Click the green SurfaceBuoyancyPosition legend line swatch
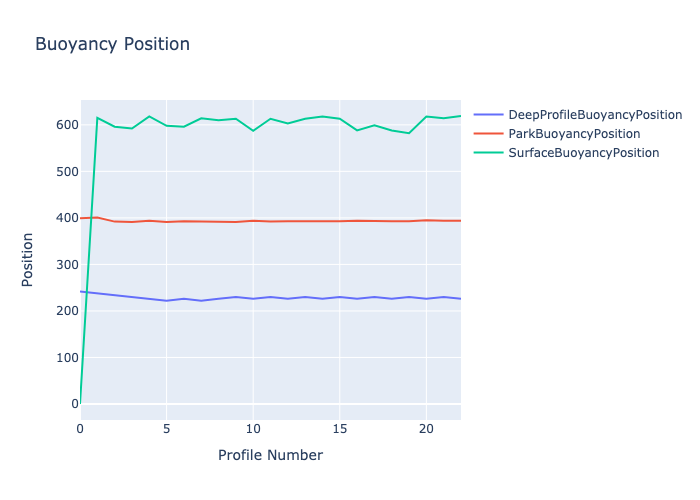 (488, 153)
